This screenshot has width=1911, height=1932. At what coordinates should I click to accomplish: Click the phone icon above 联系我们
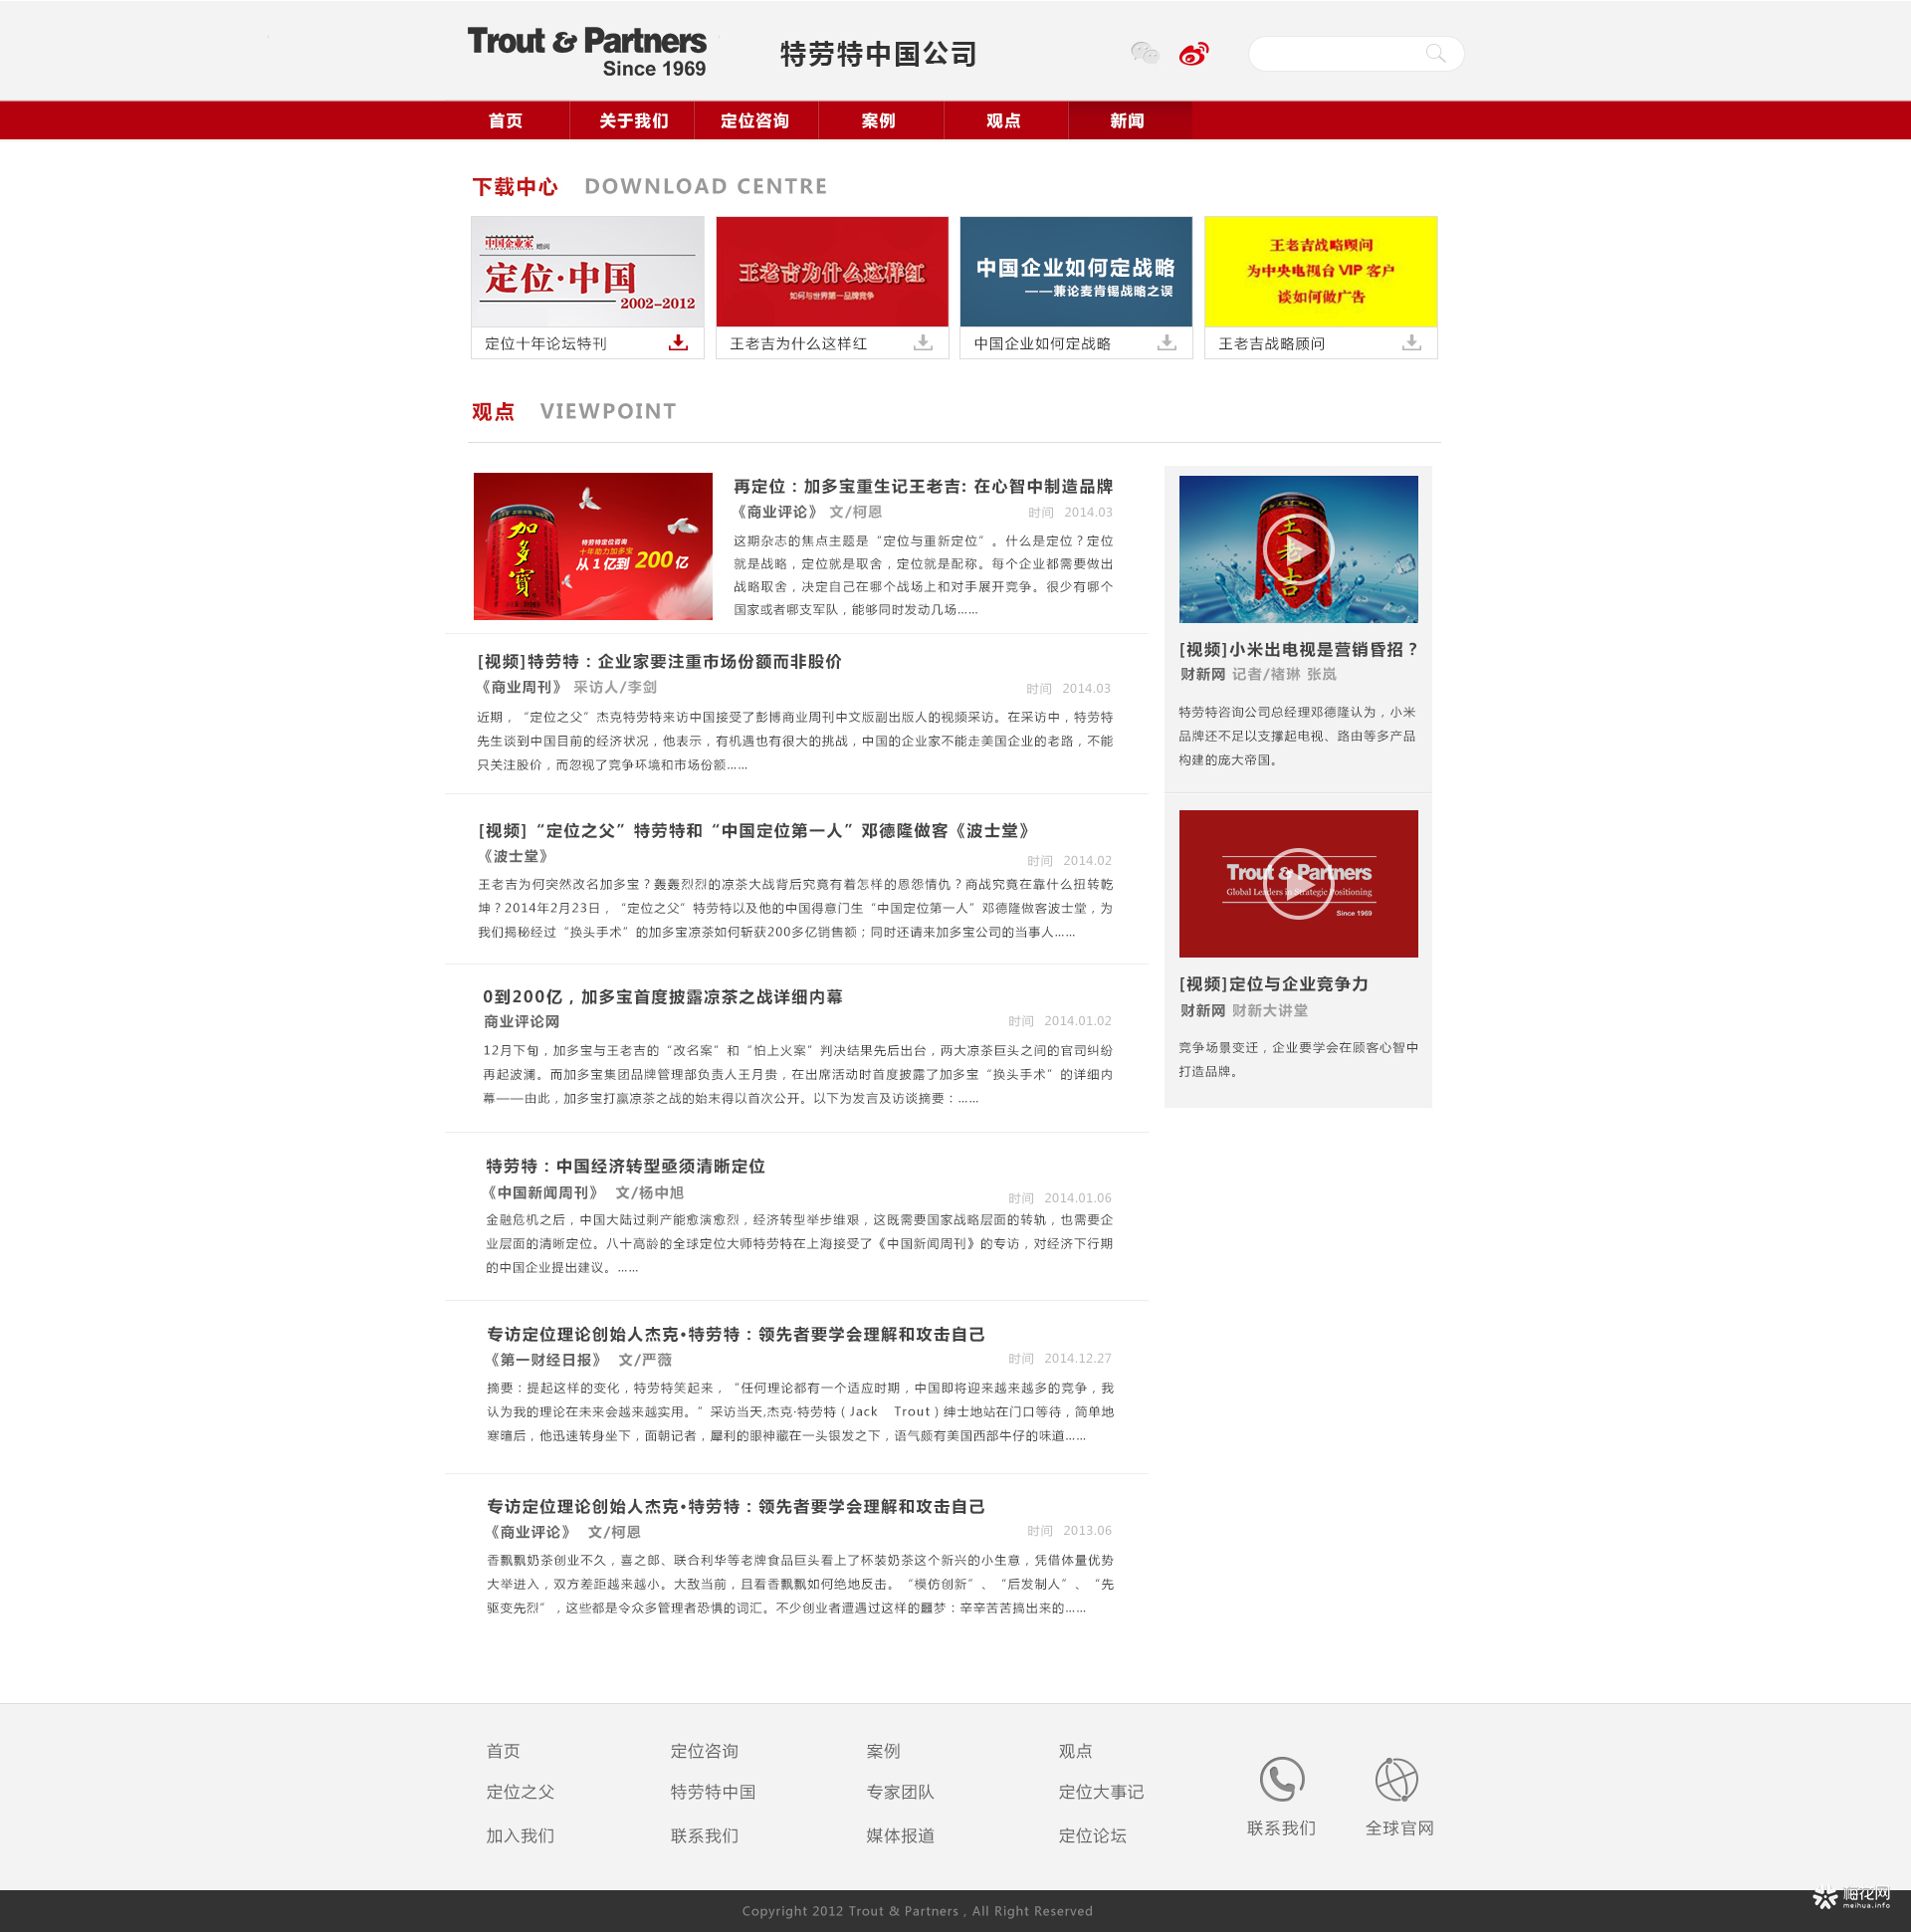1282,1779
